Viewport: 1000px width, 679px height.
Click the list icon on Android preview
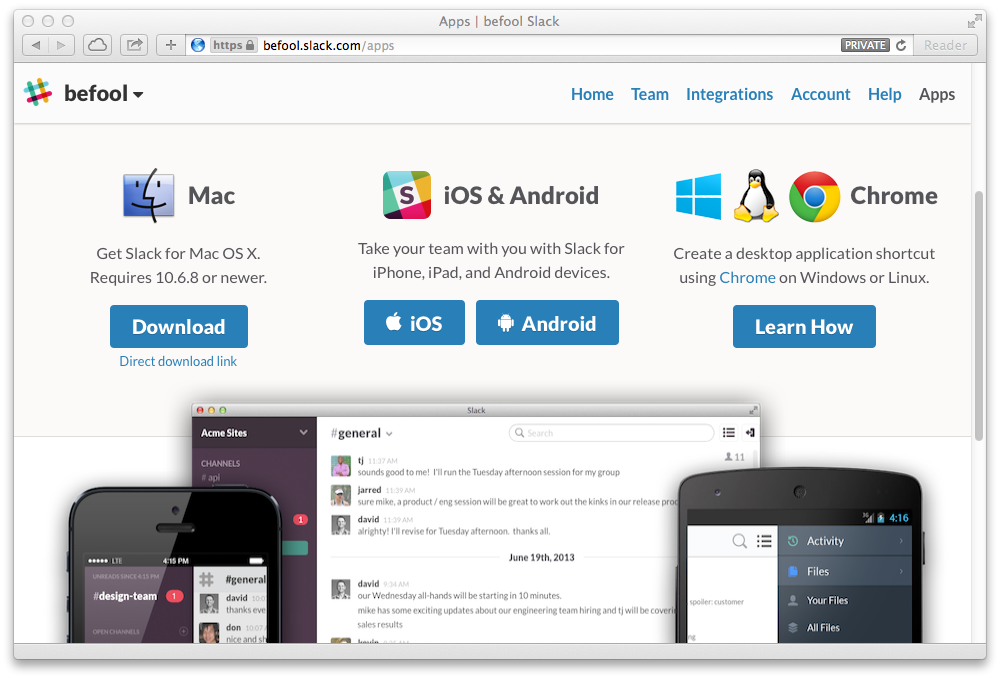coord(764,541)
